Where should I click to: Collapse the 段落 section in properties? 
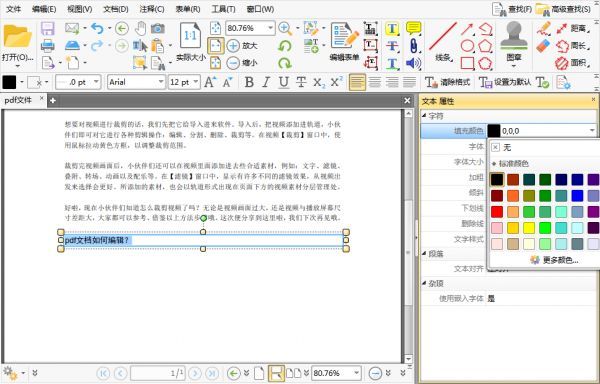[424, 253]
